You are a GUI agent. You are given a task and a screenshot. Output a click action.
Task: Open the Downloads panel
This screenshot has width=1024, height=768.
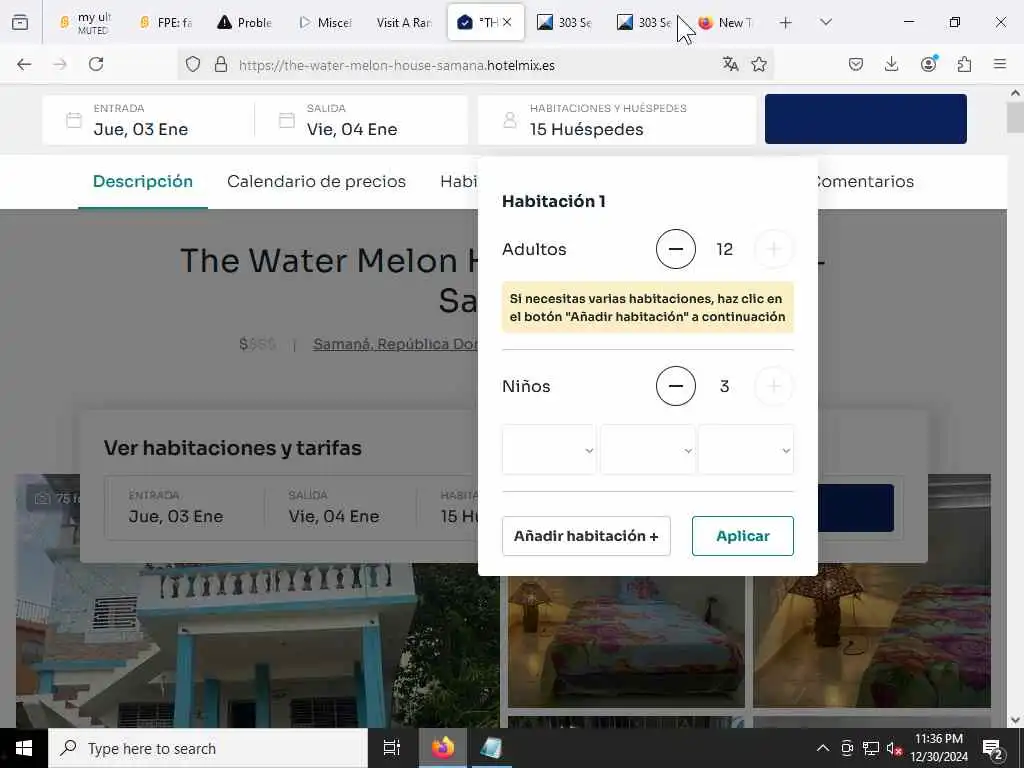click(x=891, y=64)
